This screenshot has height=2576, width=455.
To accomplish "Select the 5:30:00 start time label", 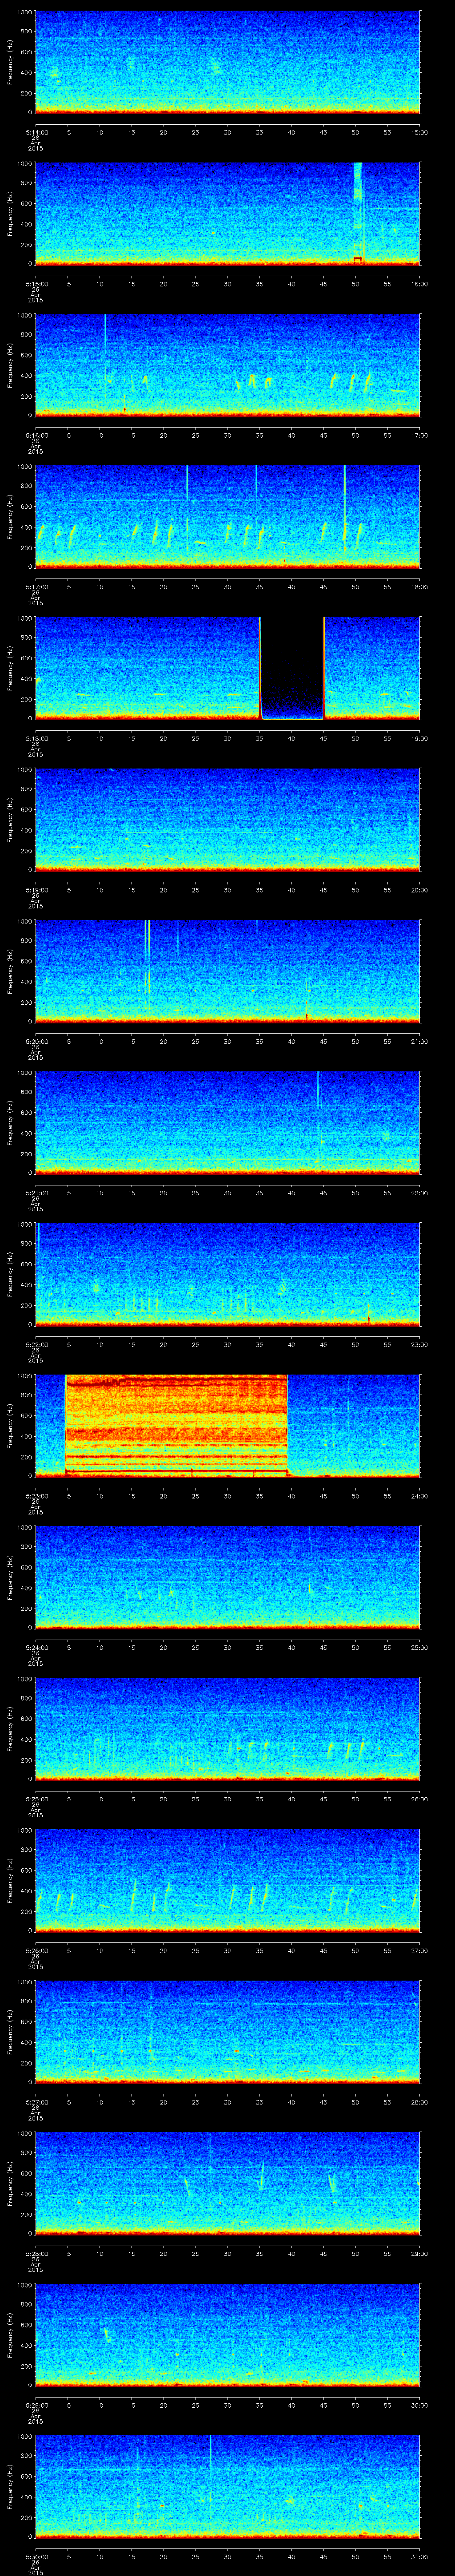I will [36, 2557].
